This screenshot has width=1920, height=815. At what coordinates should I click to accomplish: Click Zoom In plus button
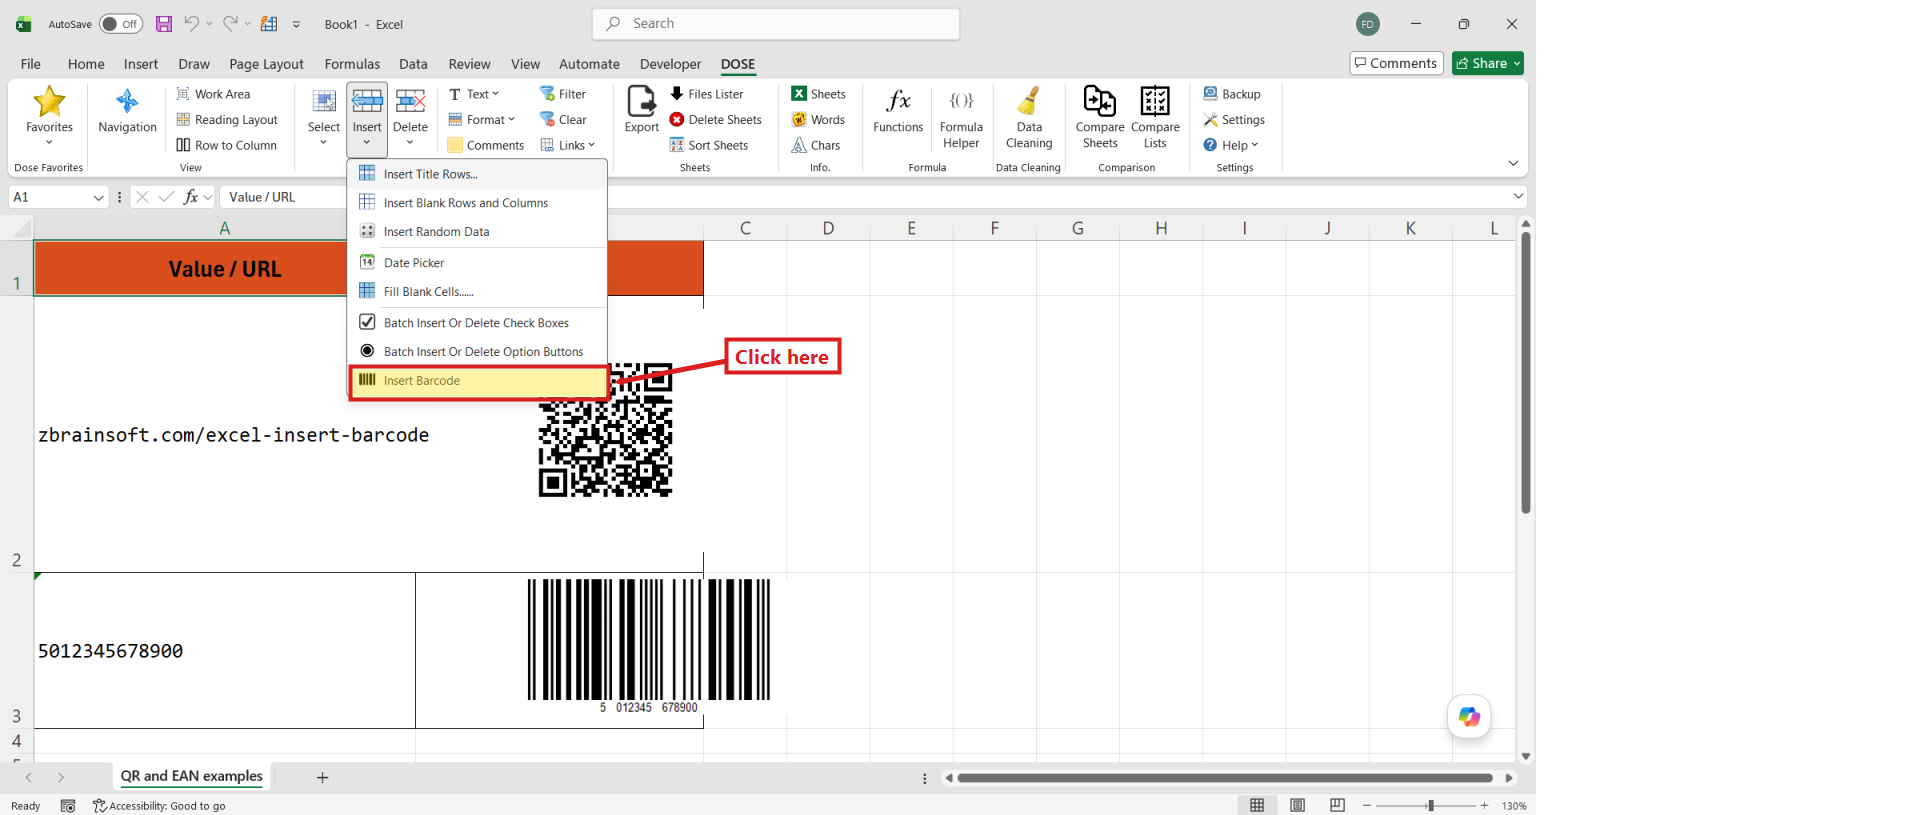click(x=1485, y=805)
